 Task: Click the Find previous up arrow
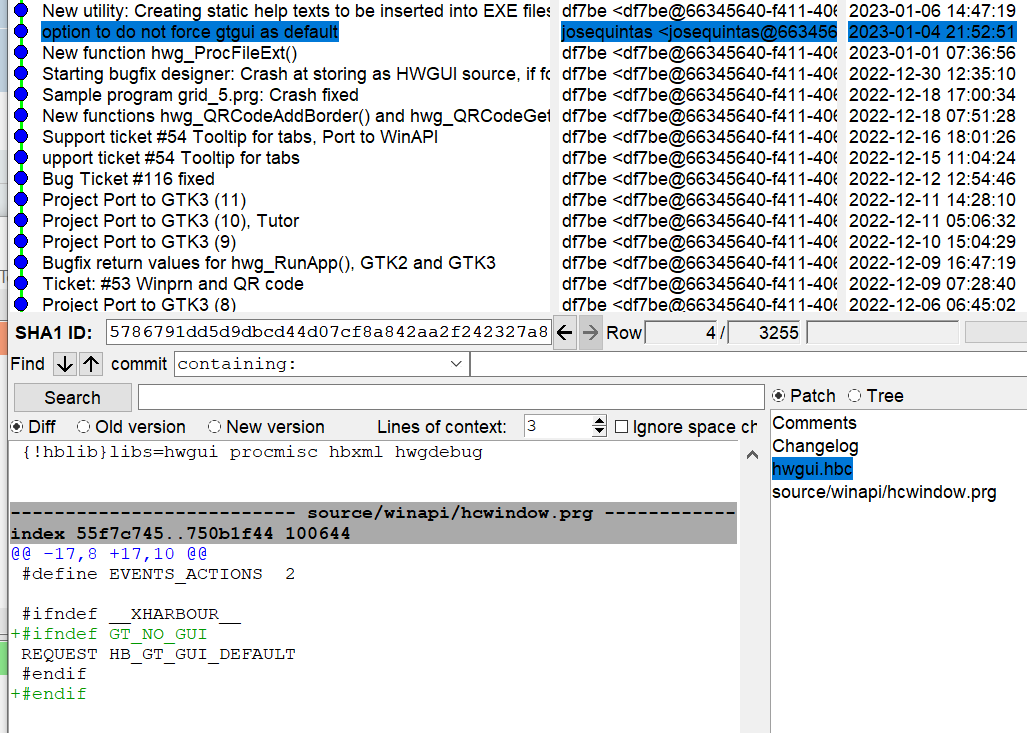tap(91, 364)
